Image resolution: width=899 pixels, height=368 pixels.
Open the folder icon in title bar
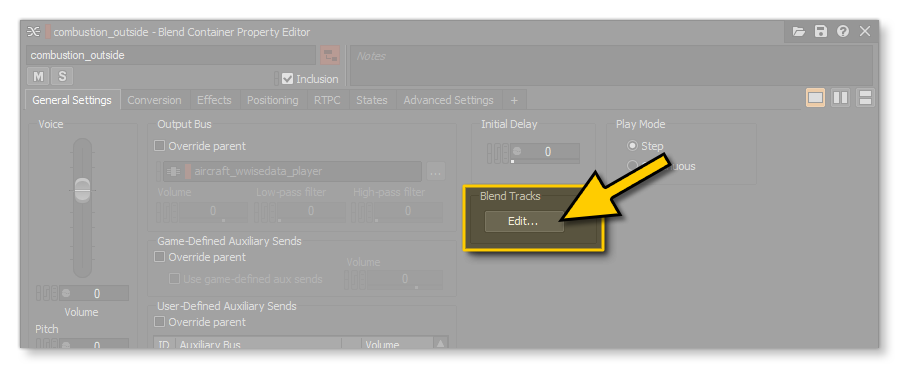coord(799,32)
